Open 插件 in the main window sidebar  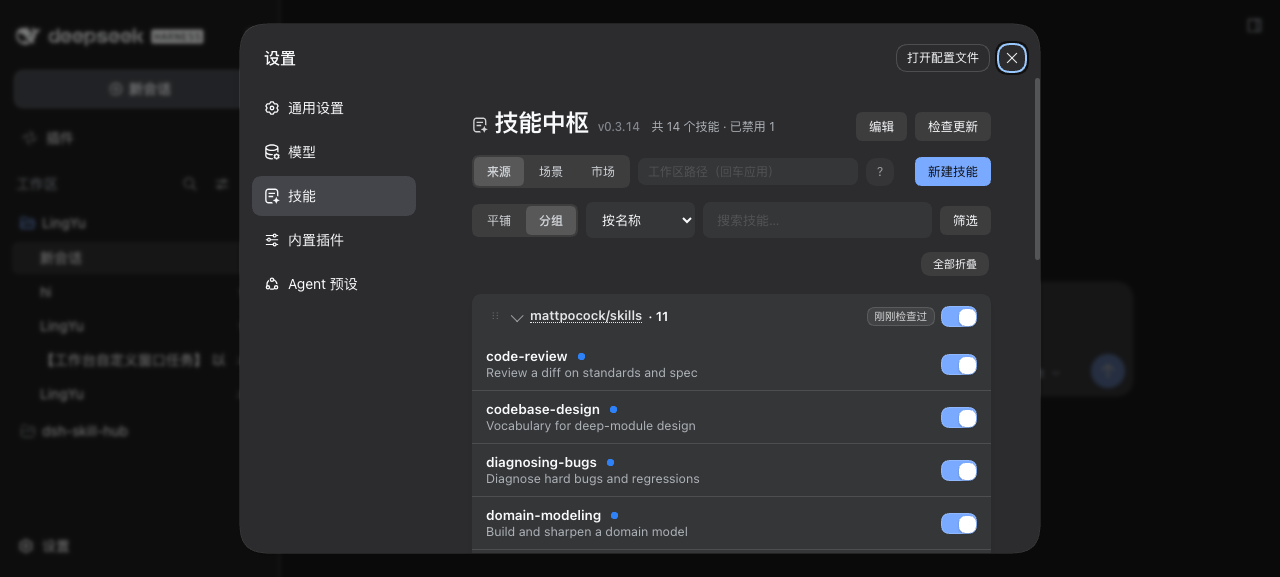[x=50, y=138]
